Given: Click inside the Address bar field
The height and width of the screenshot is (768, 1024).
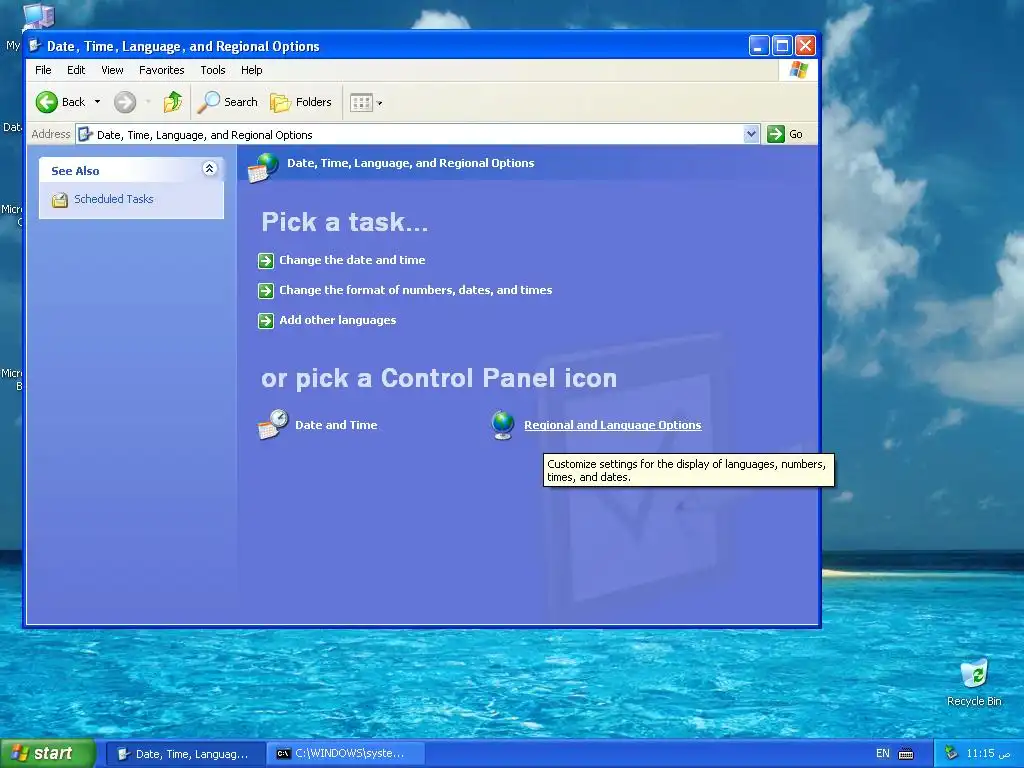Looking at the screenshot, I should pyautogui.click(x=418, y=135).
